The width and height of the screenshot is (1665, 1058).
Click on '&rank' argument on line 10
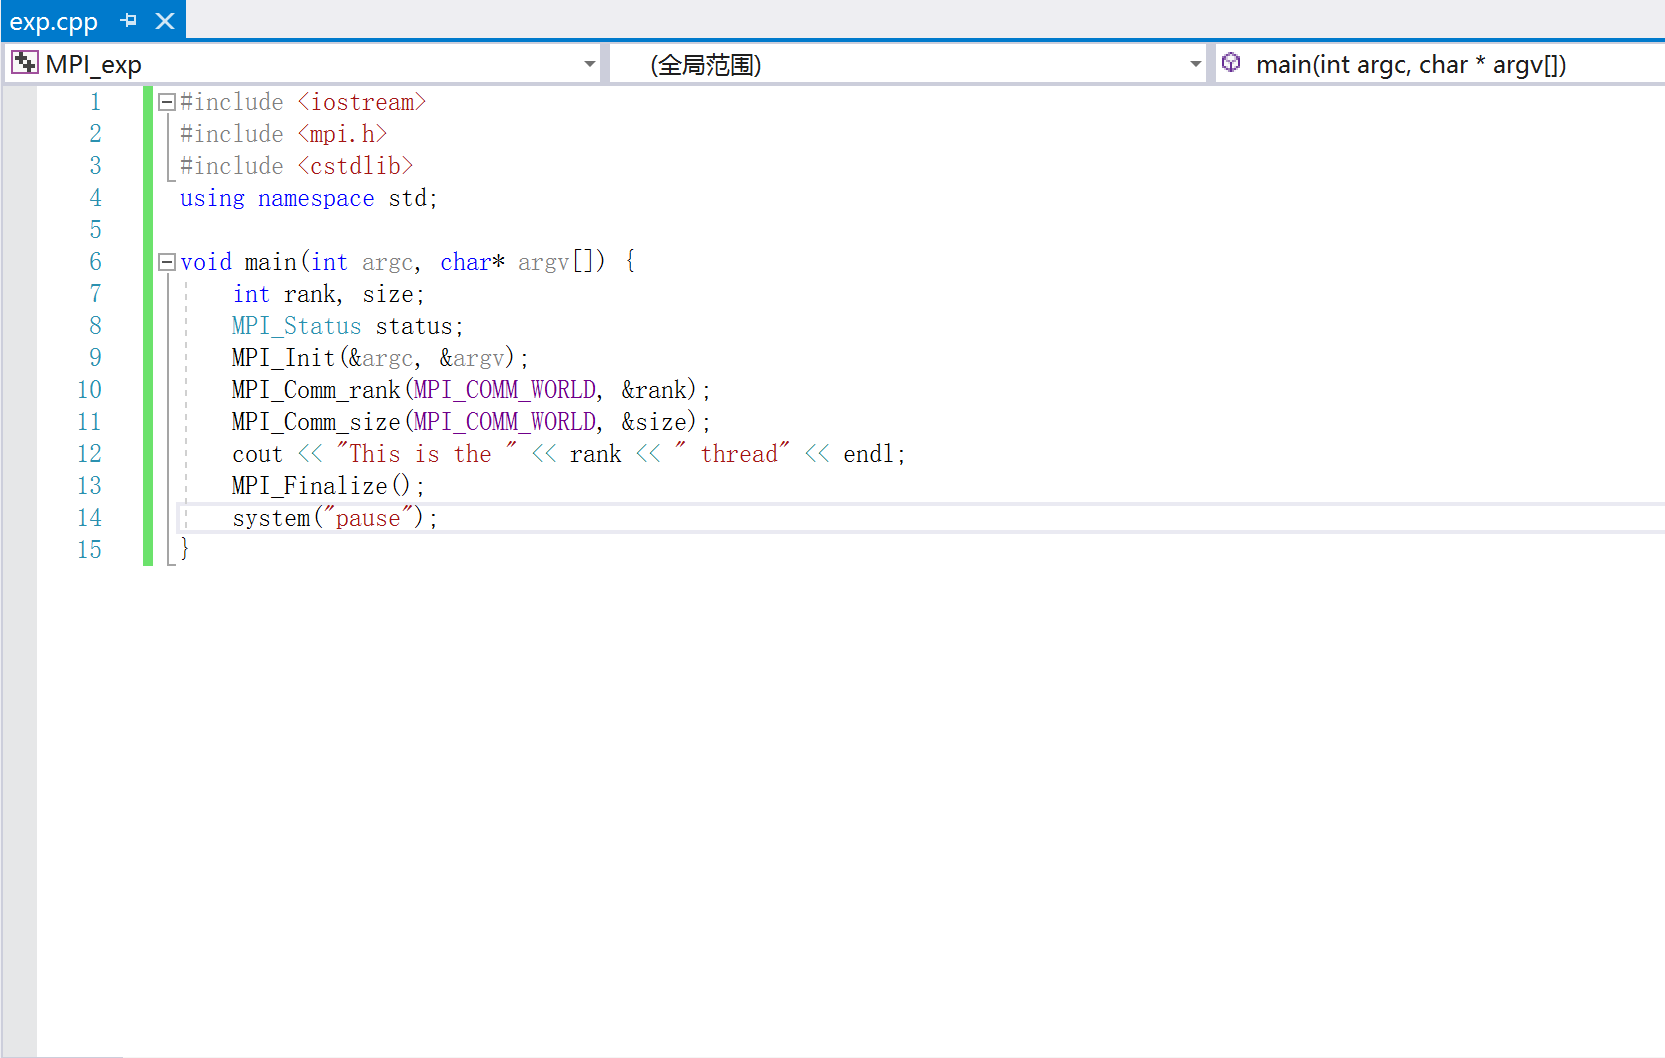(654, 390)
